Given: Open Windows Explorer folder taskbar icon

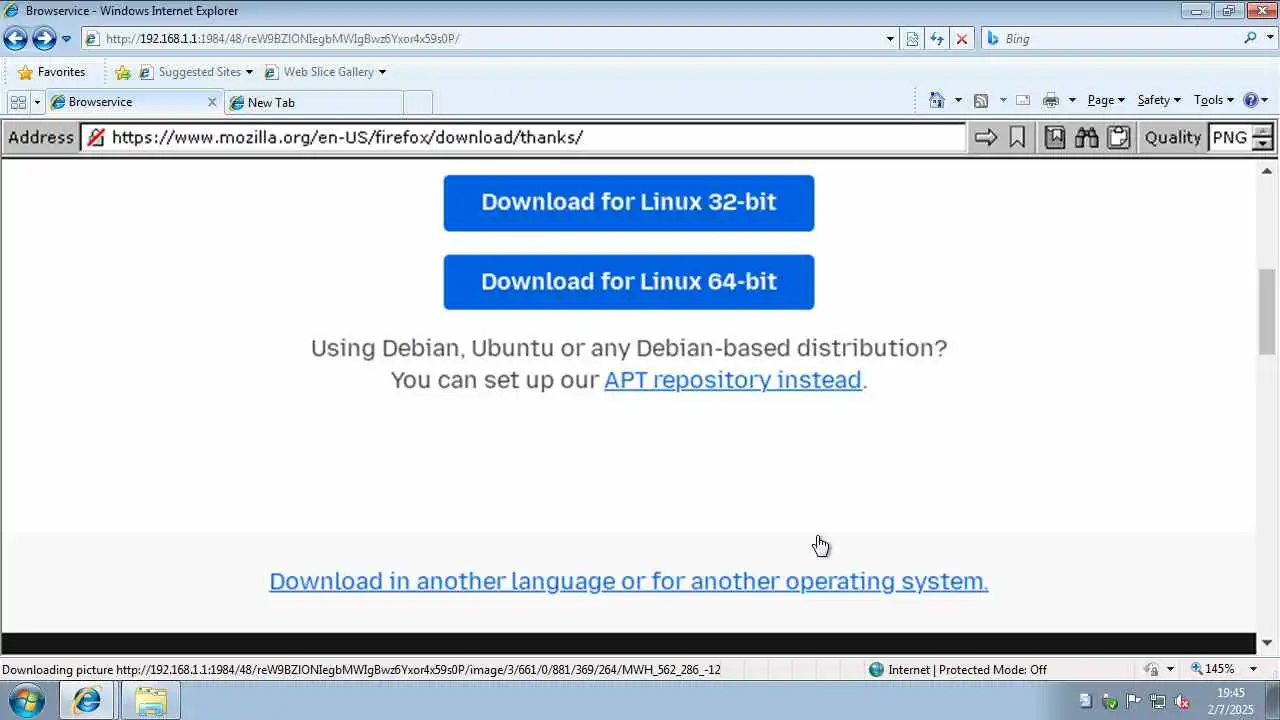Looking at the screenshot, I should pos(150,701).
